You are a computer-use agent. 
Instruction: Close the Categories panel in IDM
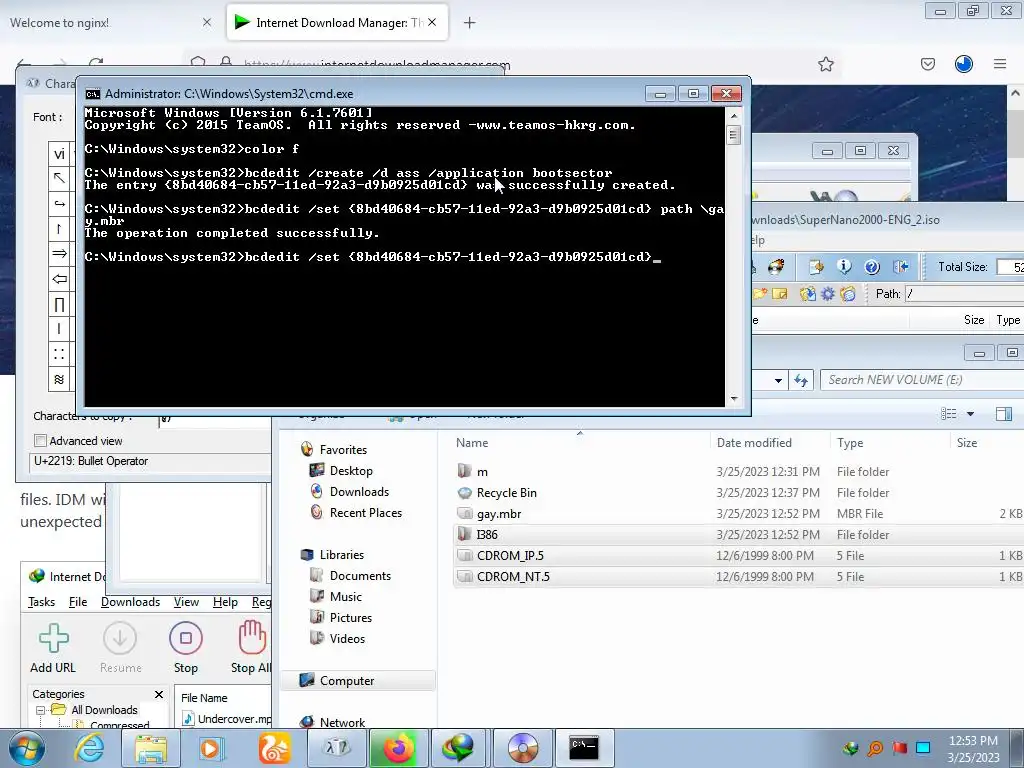(159, 694)
